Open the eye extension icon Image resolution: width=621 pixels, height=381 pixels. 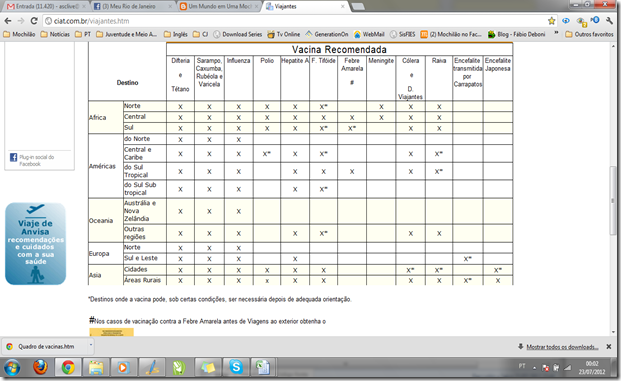click(x=566, y=21)
